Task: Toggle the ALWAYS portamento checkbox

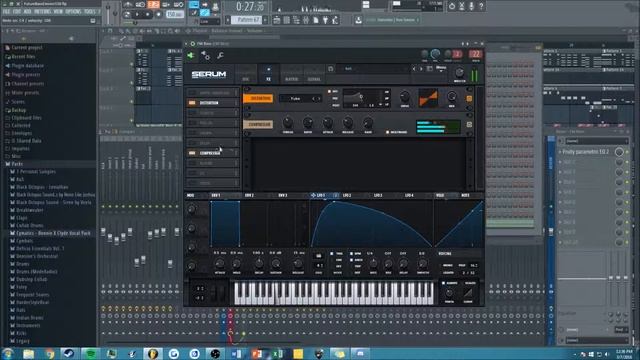Action: coord(444,283)
